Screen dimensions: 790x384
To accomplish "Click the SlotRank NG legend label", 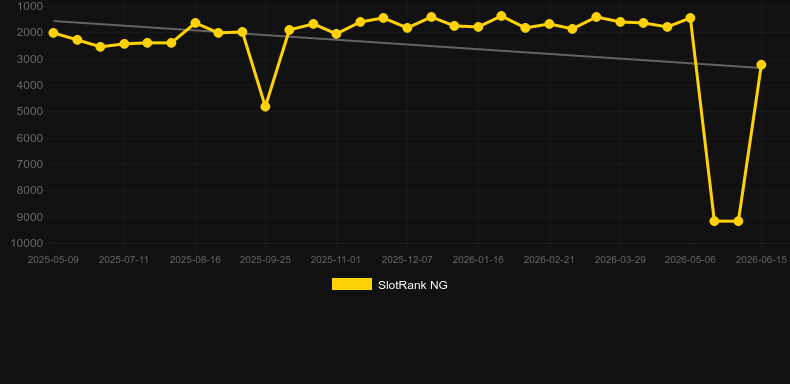I will point(413,285).
